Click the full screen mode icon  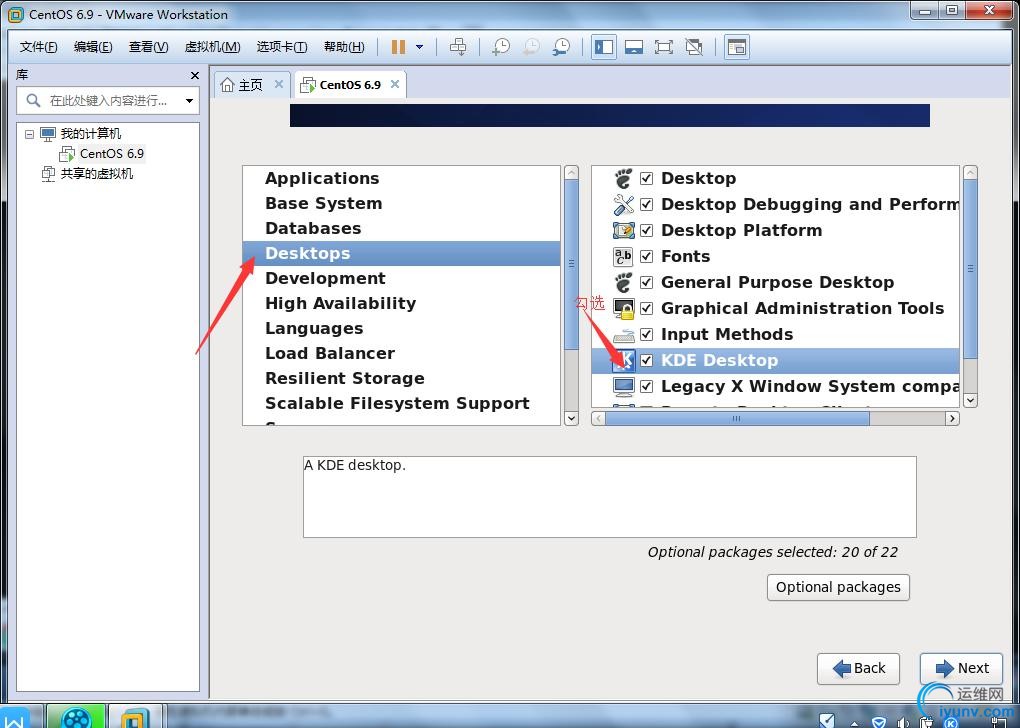point(664,47)
